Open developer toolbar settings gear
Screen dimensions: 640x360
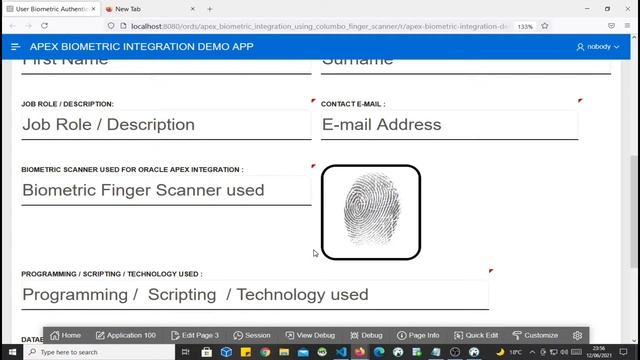pos(577,336)
